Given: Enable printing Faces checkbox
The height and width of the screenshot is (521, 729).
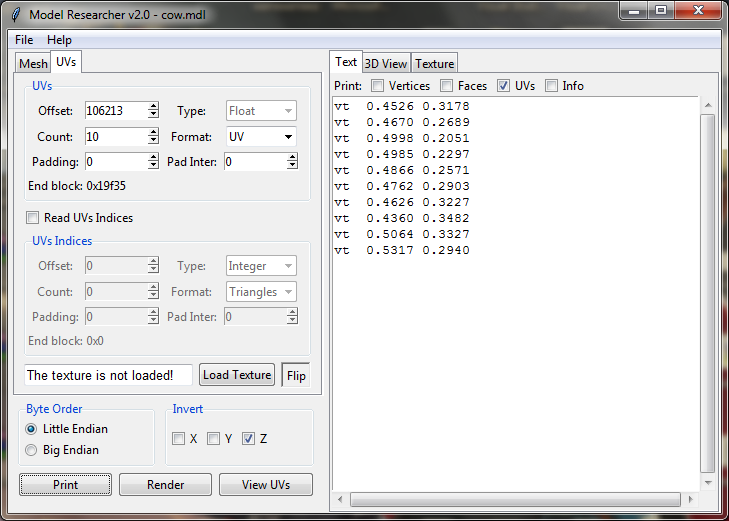Looking at the screenshot, I should click(x=446, y=86).
